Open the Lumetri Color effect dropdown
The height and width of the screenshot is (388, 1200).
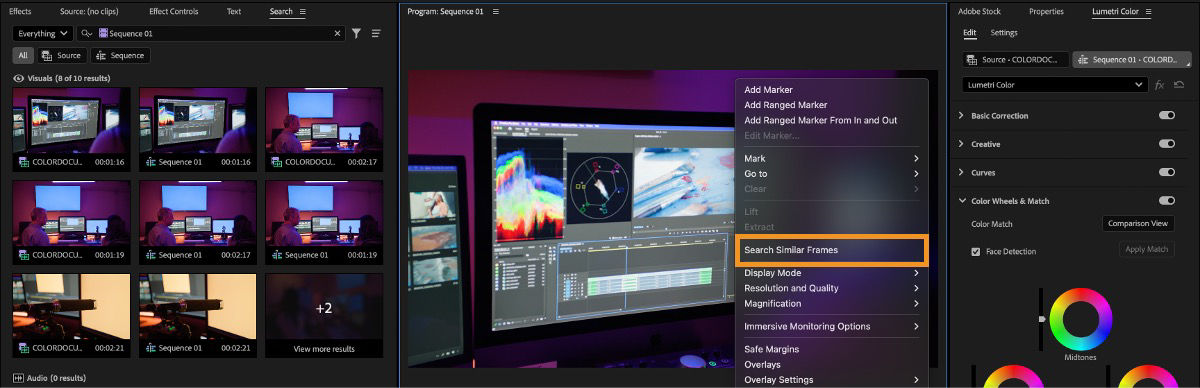tap(1054, 85)
